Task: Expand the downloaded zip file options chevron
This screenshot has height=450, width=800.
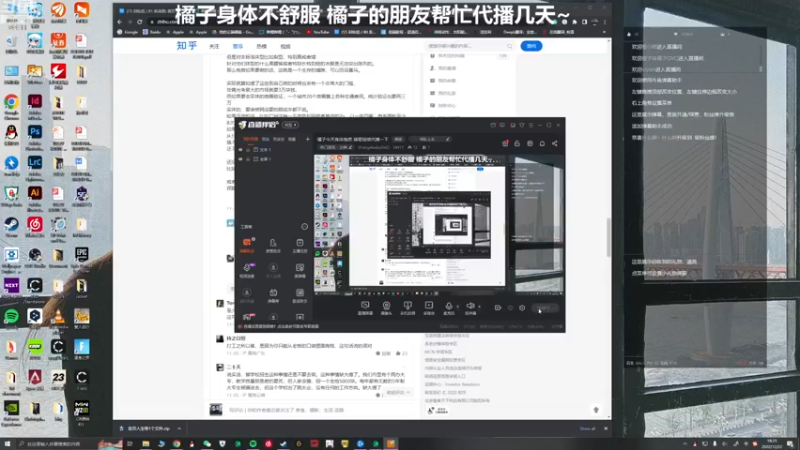Action: point(179,429)
